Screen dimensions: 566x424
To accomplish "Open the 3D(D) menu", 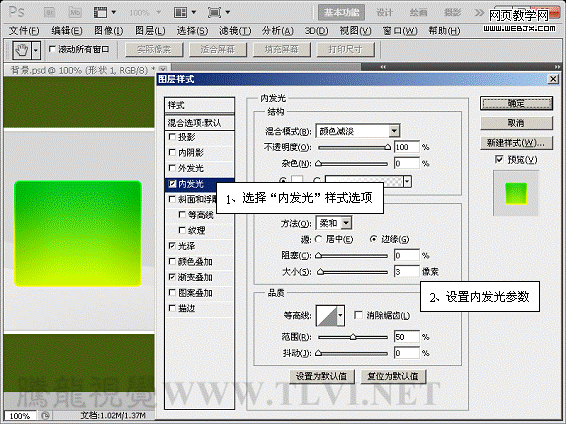I will tap(316, 31).
